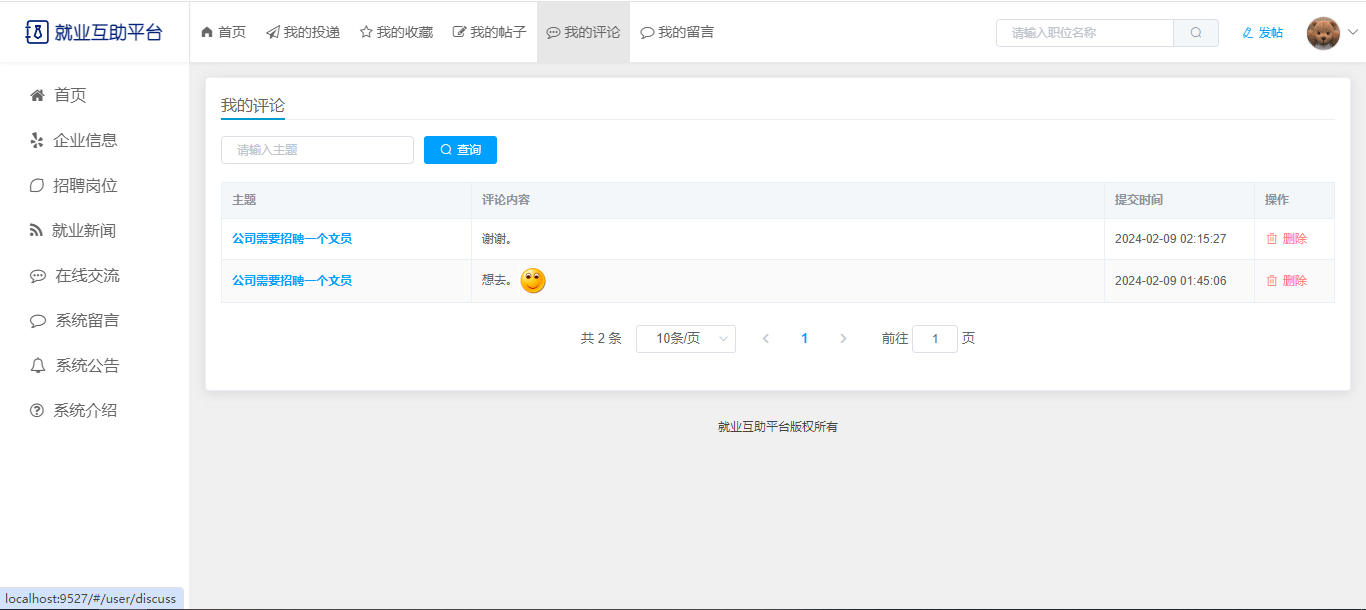Click question mark icon for 系统介绍
Screen dimensions: 1366x610
(x=37, y=411)
